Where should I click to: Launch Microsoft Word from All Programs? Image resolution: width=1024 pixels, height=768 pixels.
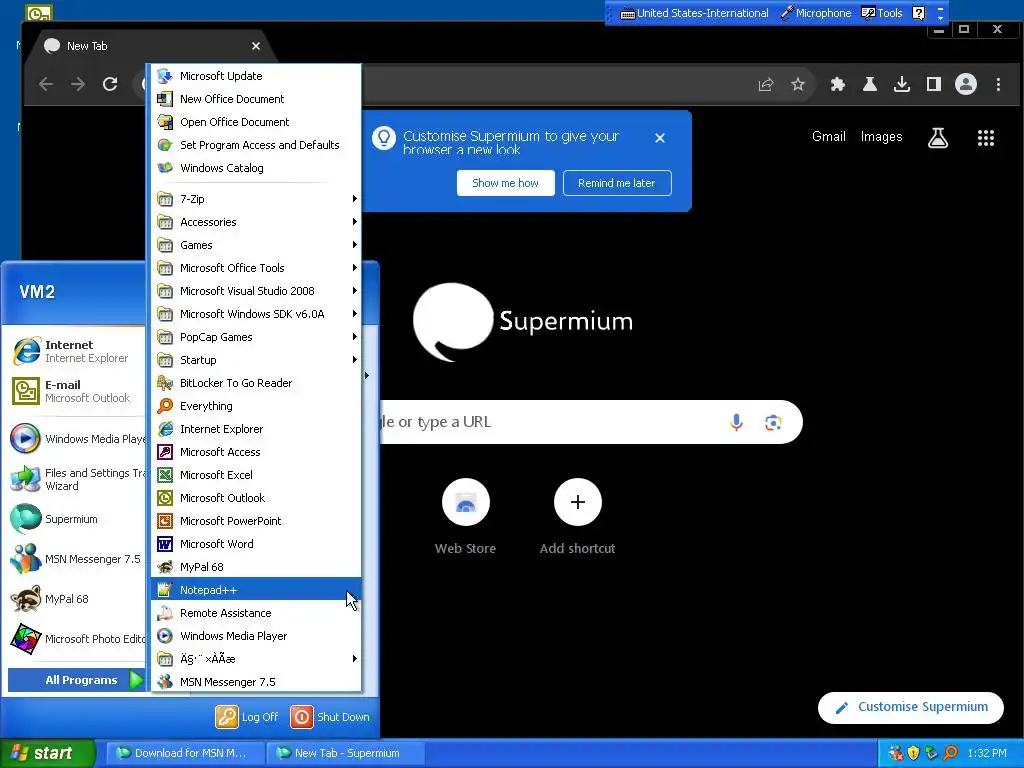tap(256, 544)
